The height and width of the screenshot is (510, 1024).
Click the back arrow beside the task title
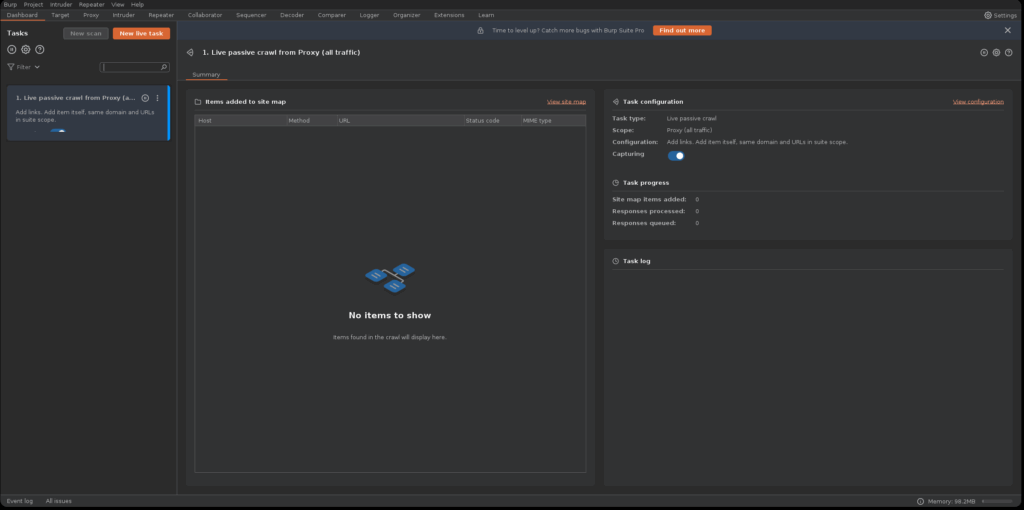[x=190, y=52]
